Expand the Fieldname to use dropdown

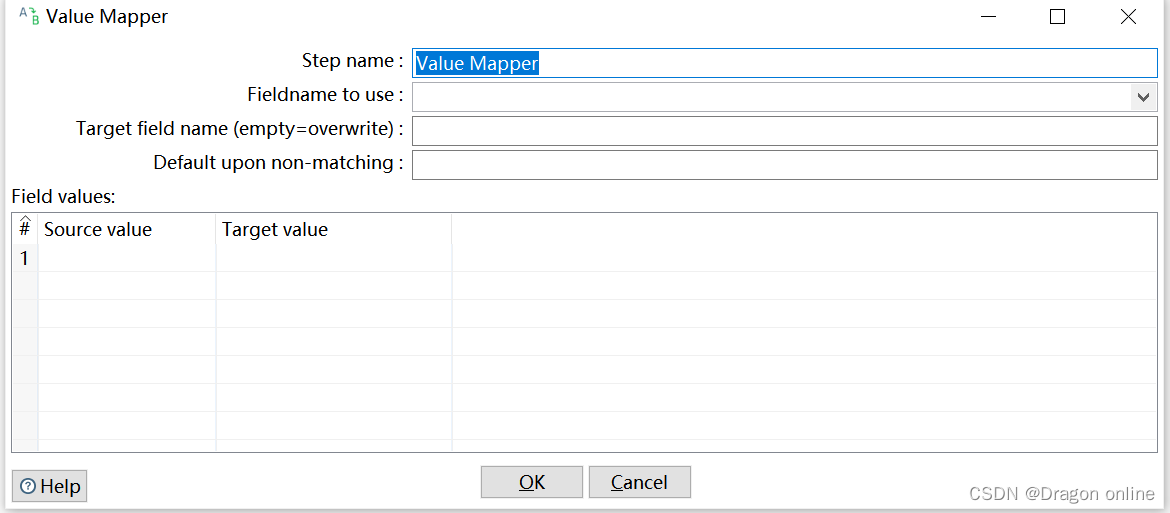[1142, 97]
